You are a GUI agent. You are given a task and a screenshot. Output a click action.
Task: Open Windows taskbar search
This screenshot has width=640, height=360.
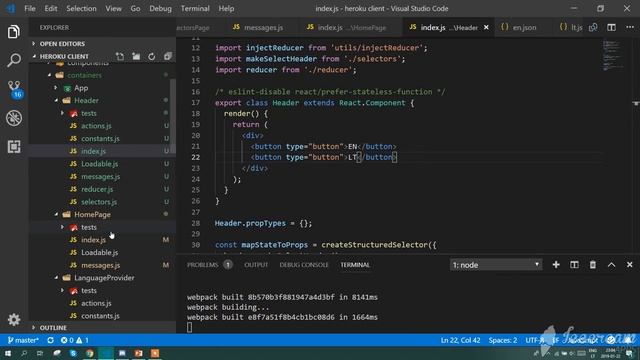coord(24,353)
